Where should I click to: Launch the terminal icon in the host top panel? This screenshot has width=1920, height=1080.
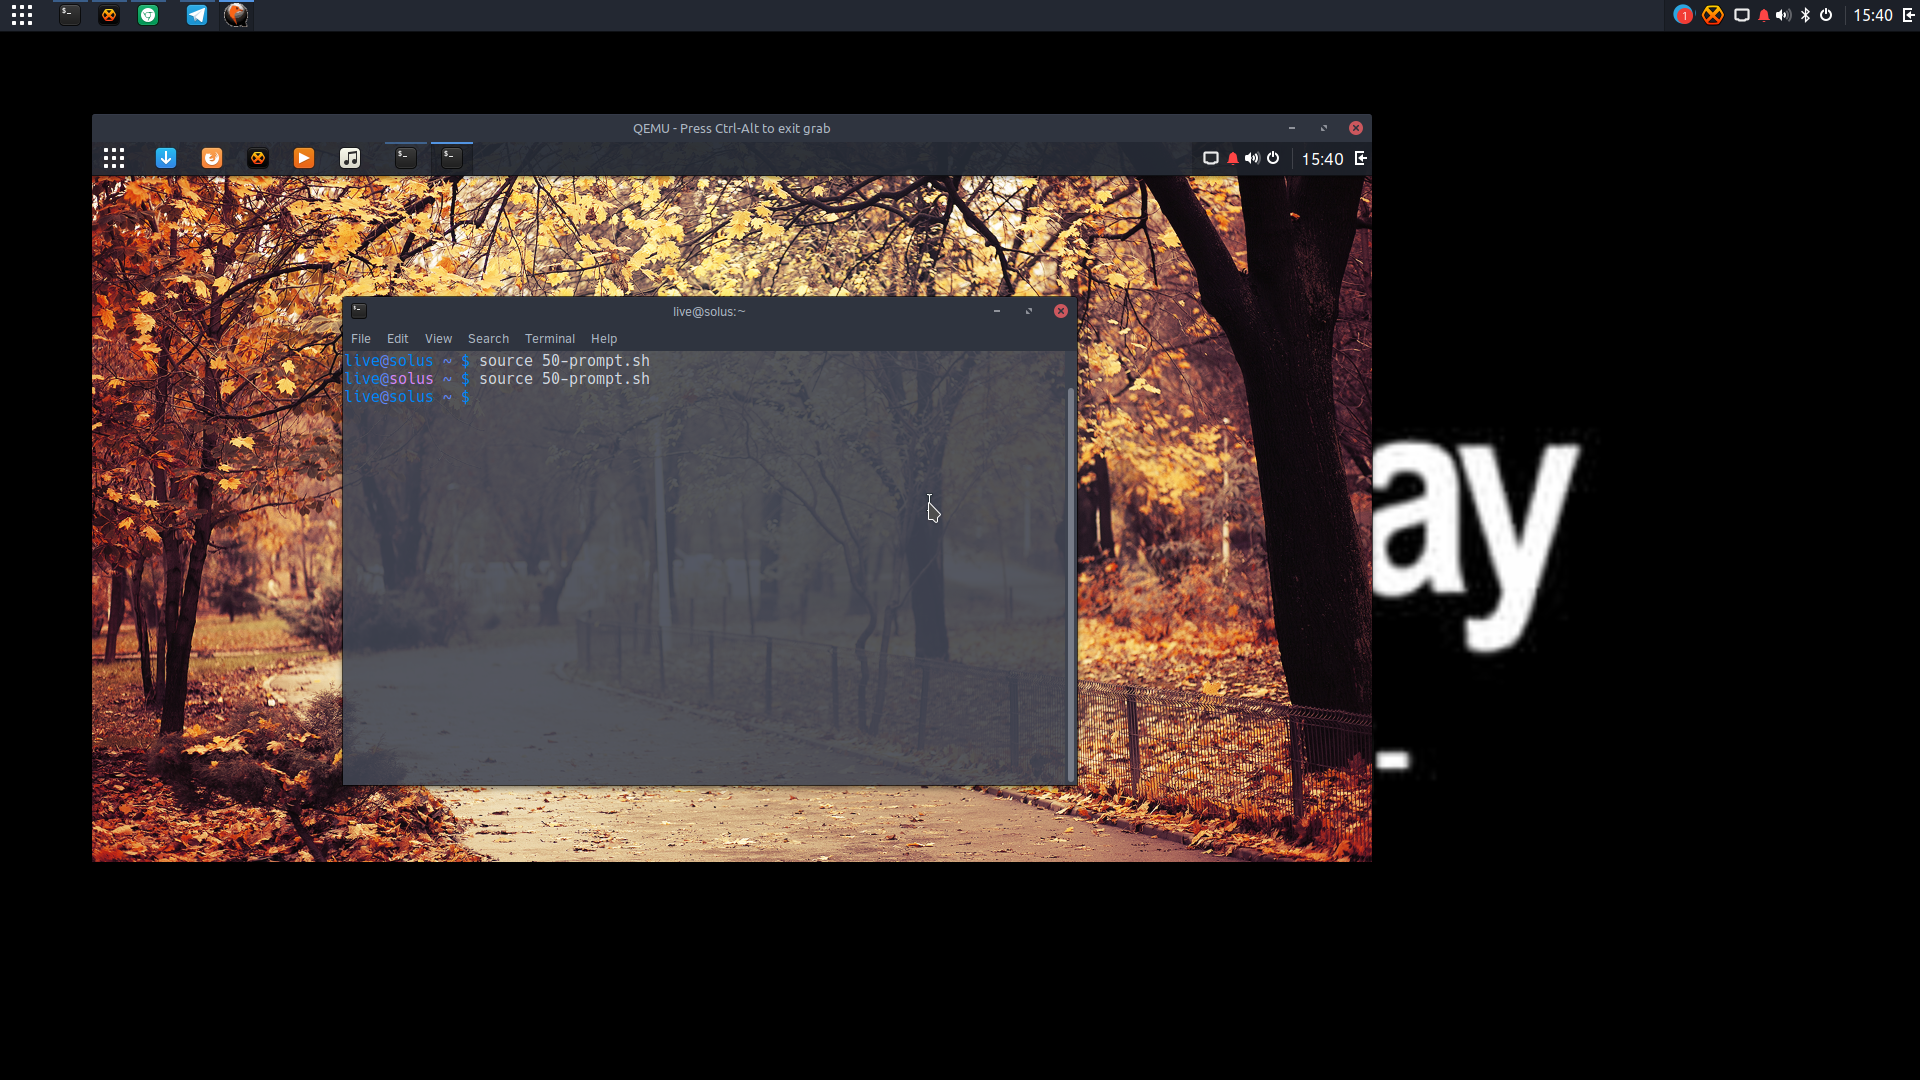coord(69,15)
